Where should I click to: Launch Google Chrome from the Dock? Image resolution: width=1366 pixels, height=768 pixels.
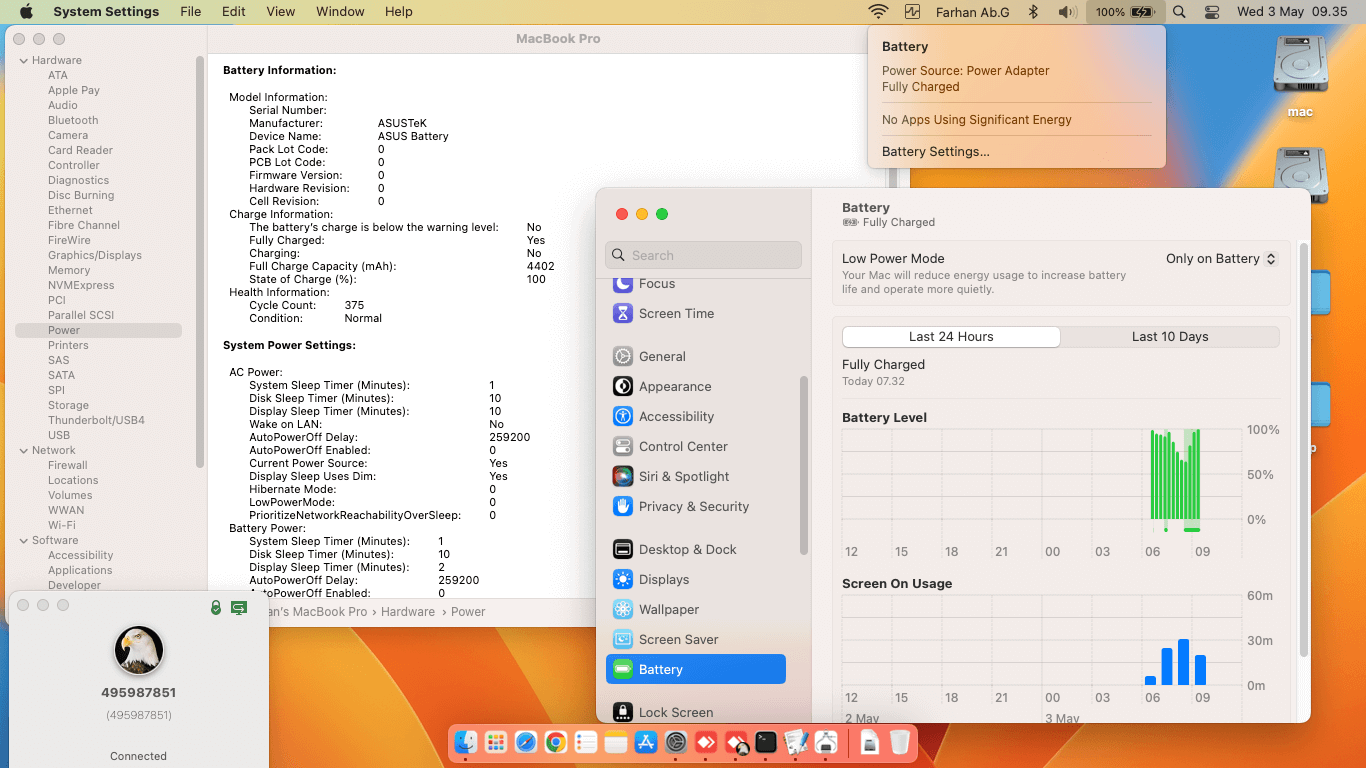(556, 742)
